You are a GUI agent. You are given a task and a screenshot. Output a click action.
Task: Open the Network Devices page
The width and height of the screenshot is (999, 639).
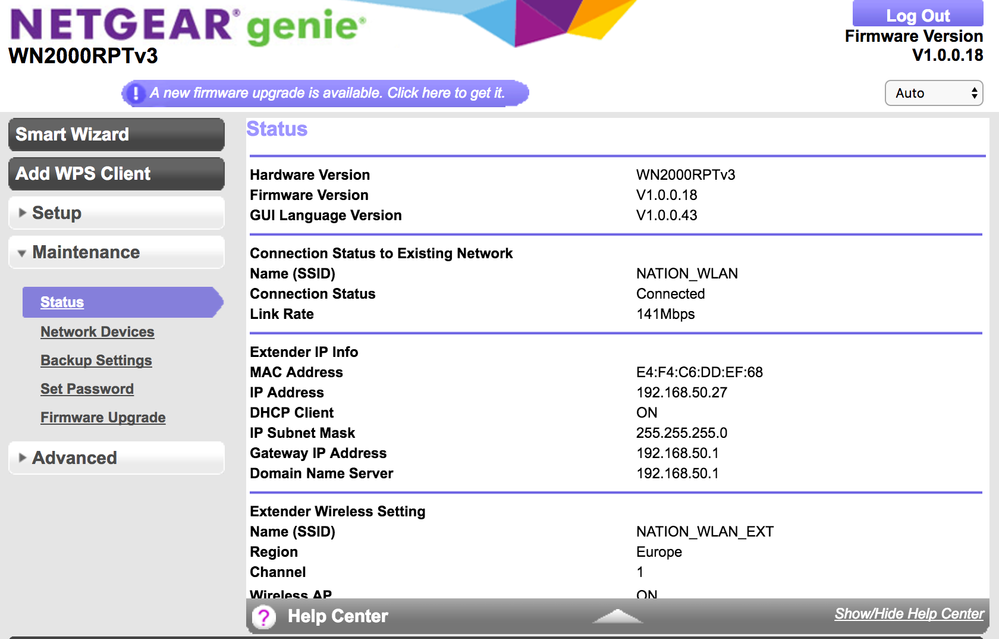click(x=97, y=332)
